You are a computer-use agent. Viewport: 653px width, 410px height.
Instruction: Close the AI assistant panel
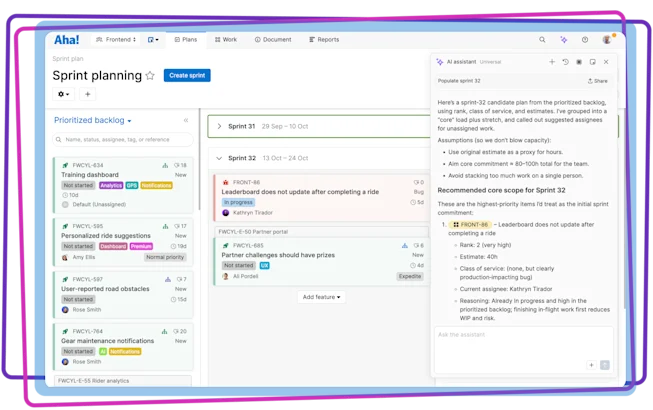coord(606,62)
